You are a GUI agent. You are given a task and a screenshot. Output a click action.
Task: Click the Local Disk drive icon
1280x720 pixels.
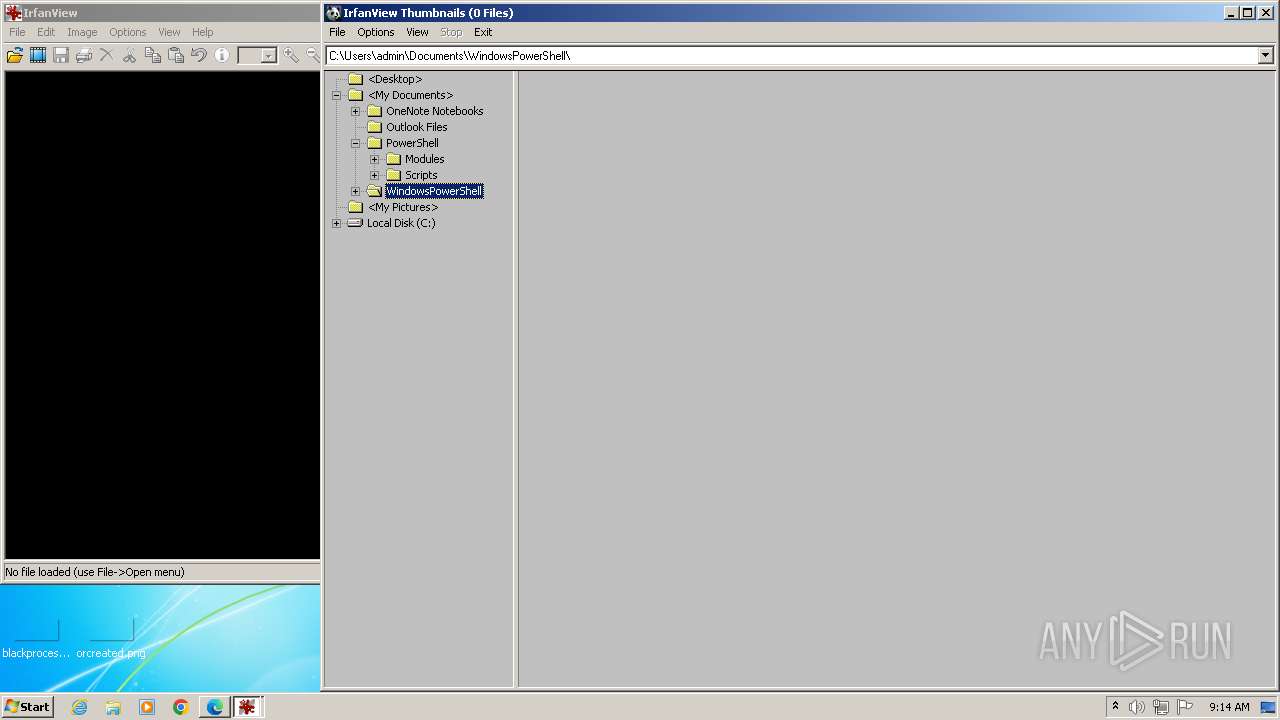[x=355, y=223]
